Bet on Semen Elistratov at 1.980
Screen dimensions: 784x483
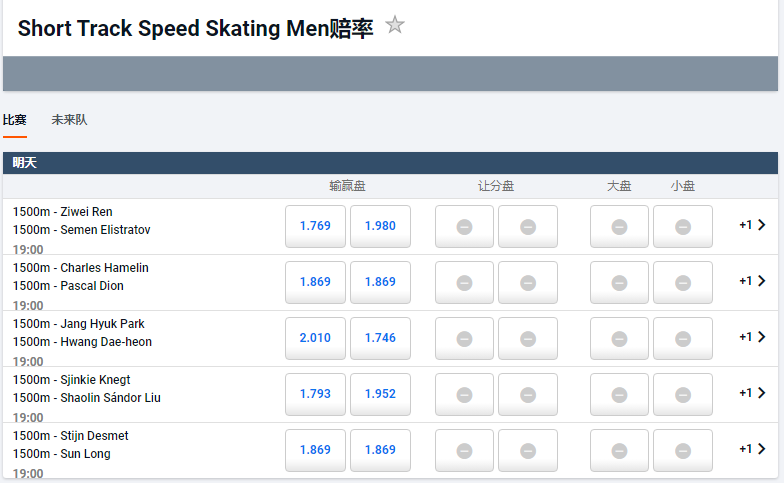coord(380,226)
